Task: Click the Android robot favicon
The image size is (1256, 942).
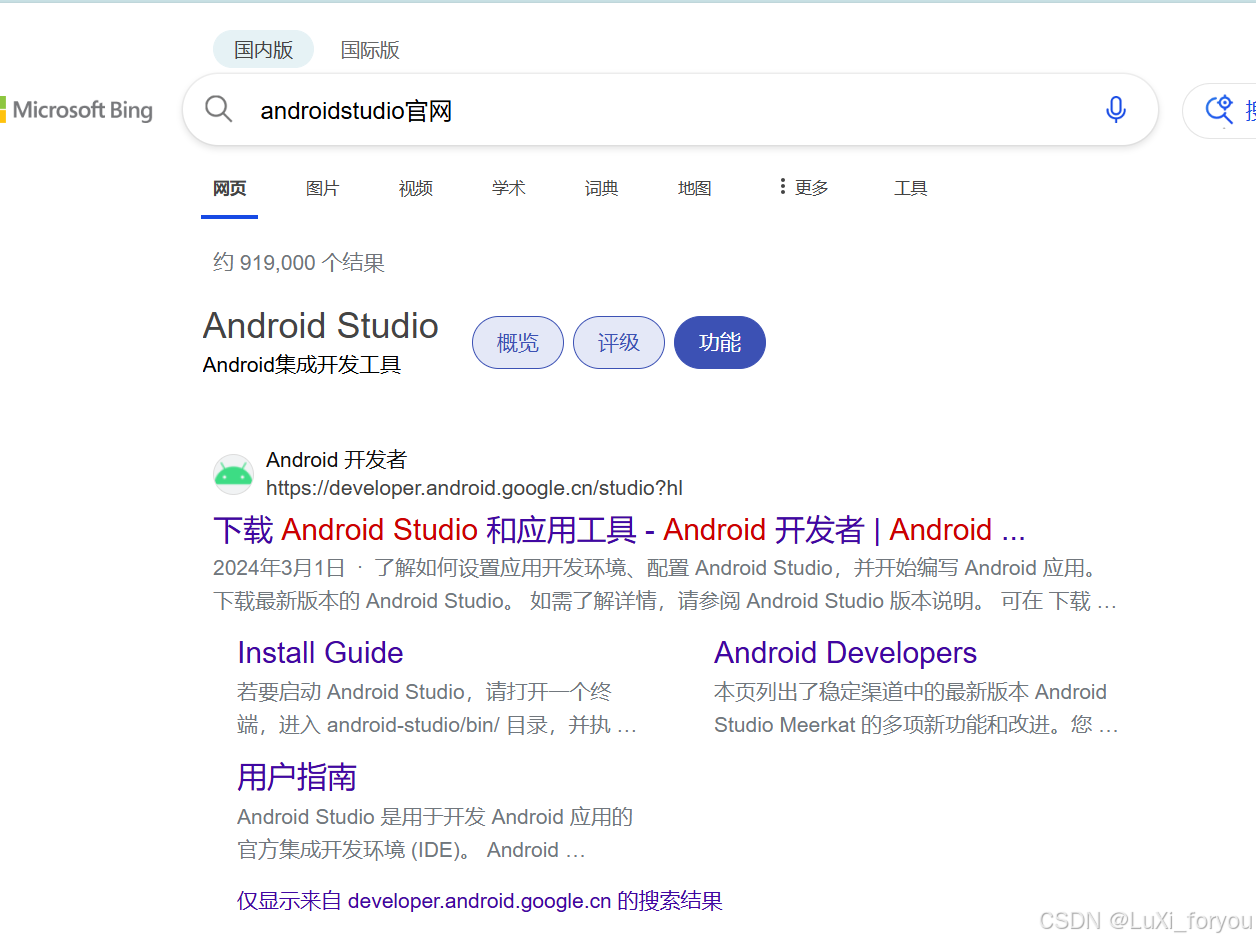Action: [x=234, y=474]
